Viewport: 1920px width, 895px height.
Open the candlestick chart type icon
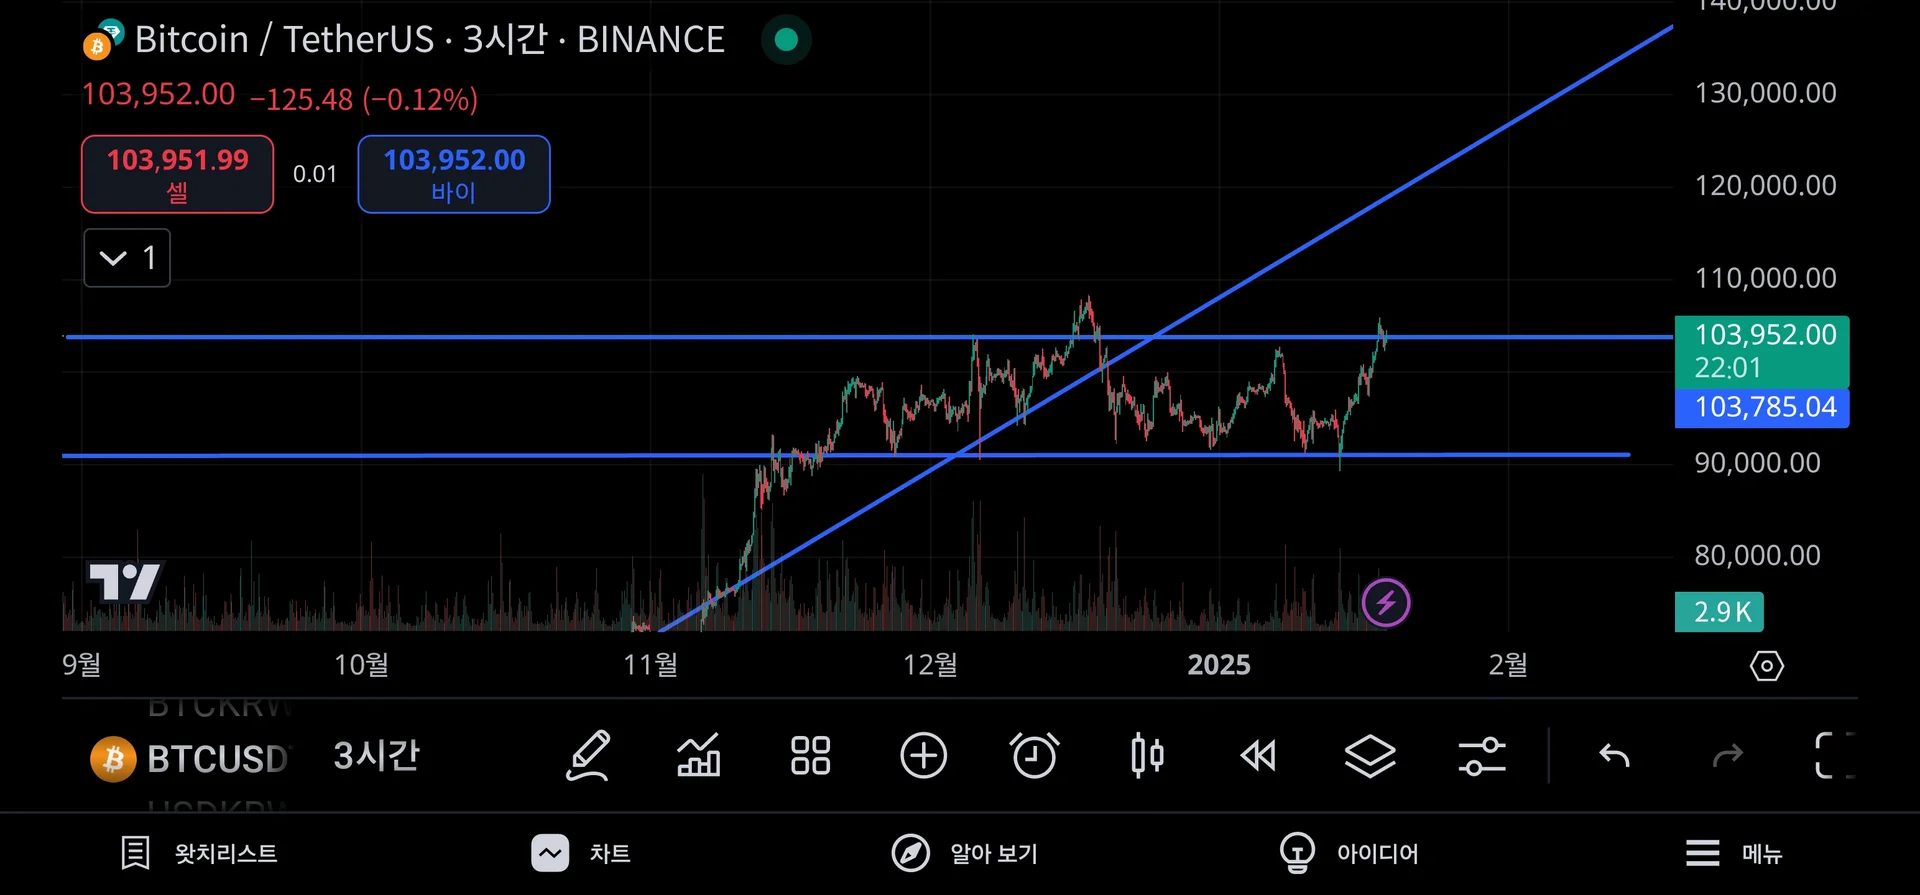1147,756
